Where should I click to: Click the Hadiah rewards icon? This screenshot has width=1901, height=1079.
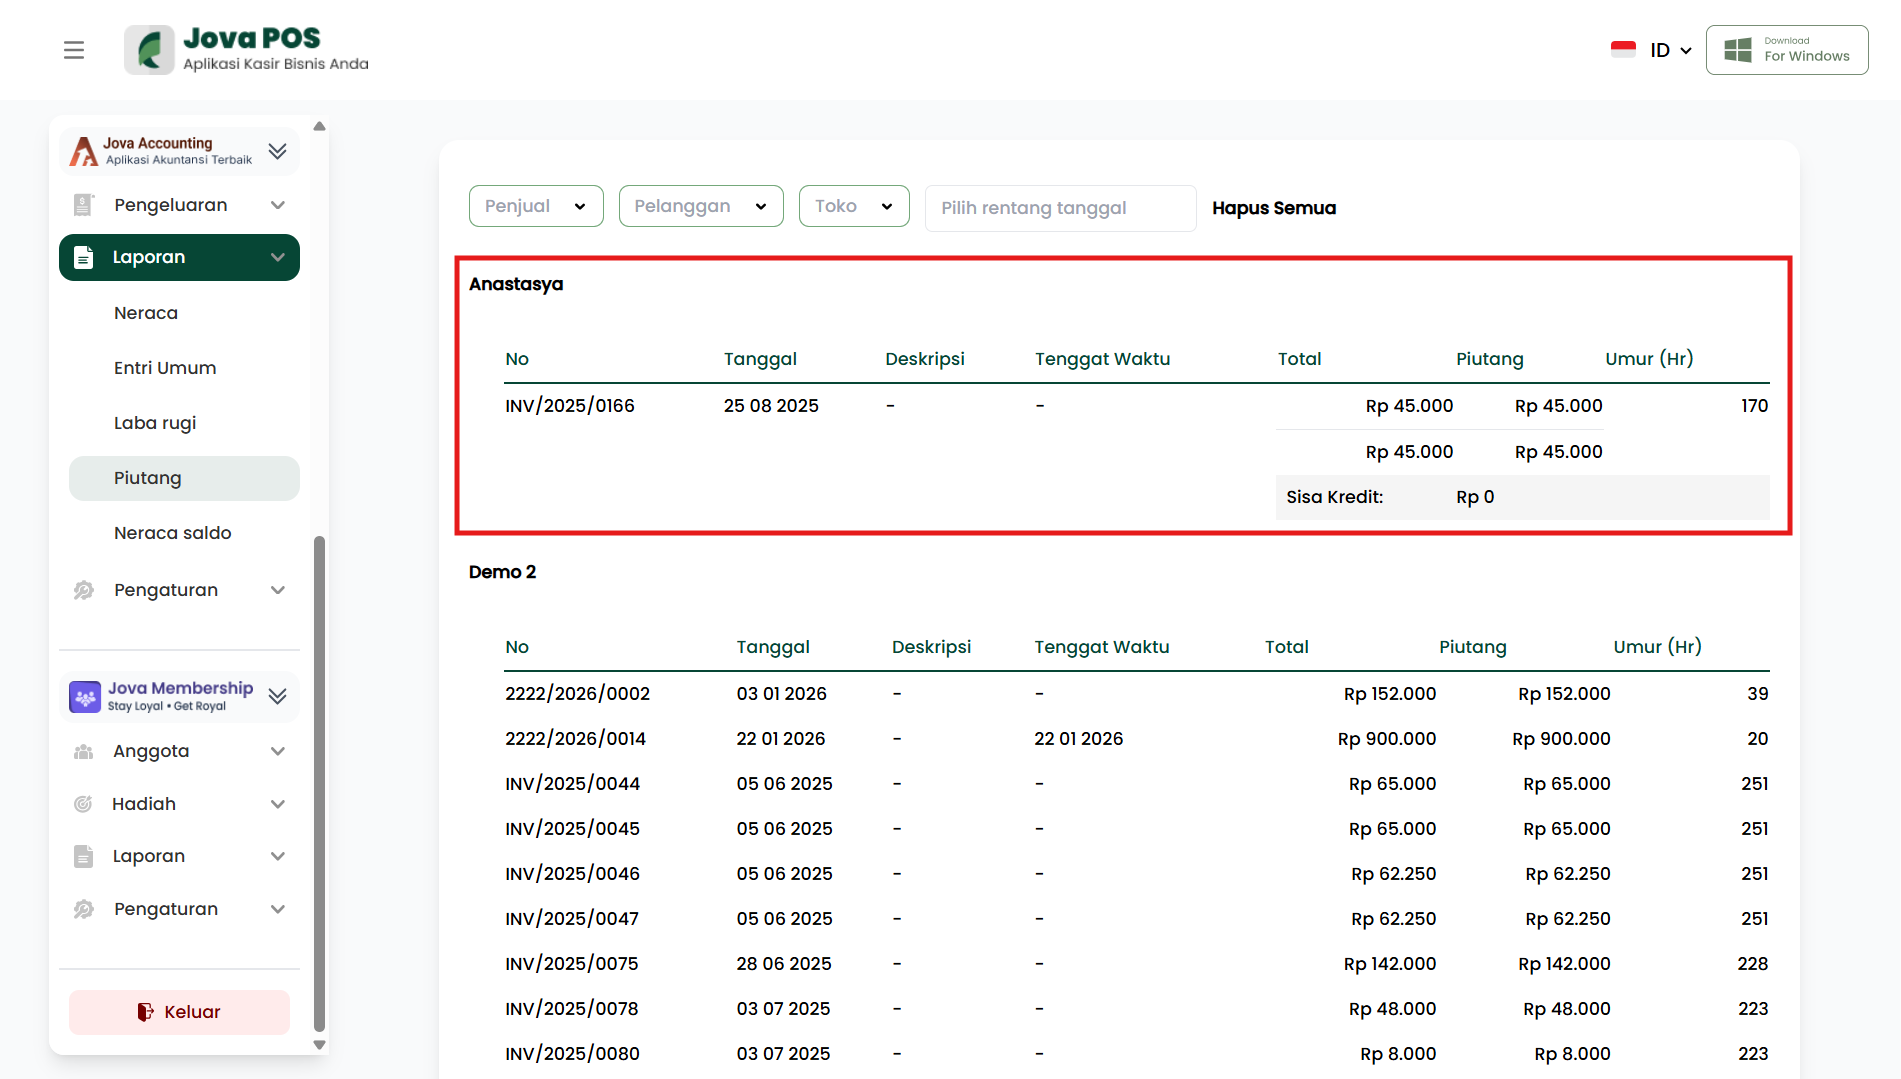[84, 804]
